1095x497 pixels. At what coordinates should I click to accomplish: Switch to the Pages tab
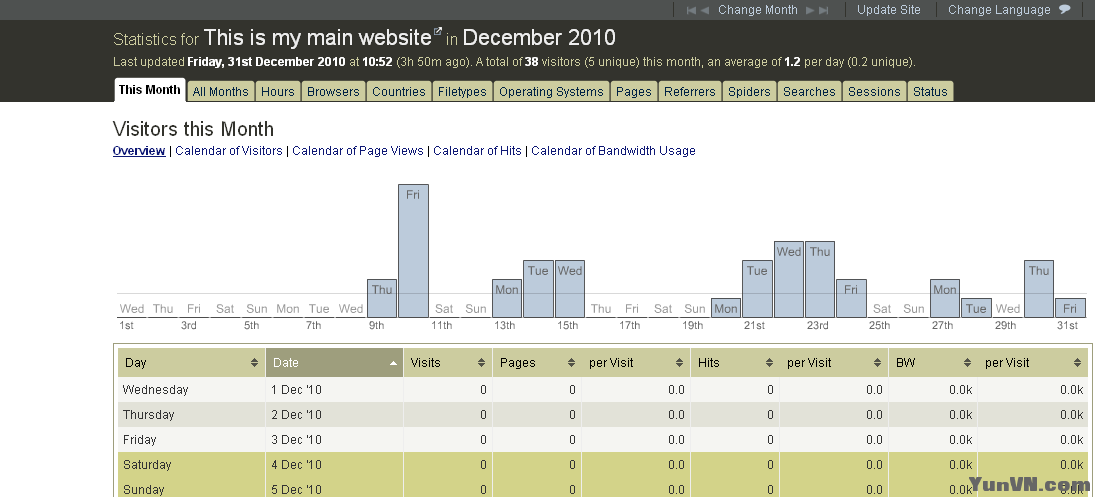click(x=633, y=91)
